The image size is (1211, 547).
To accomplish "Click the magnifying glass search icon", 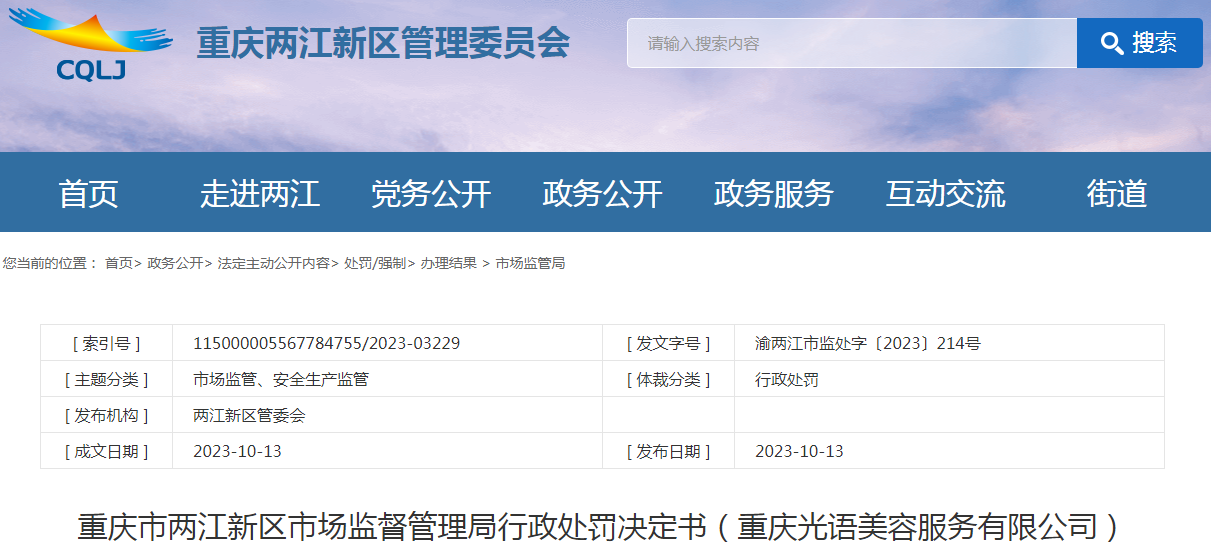I will pos(1111,43).
